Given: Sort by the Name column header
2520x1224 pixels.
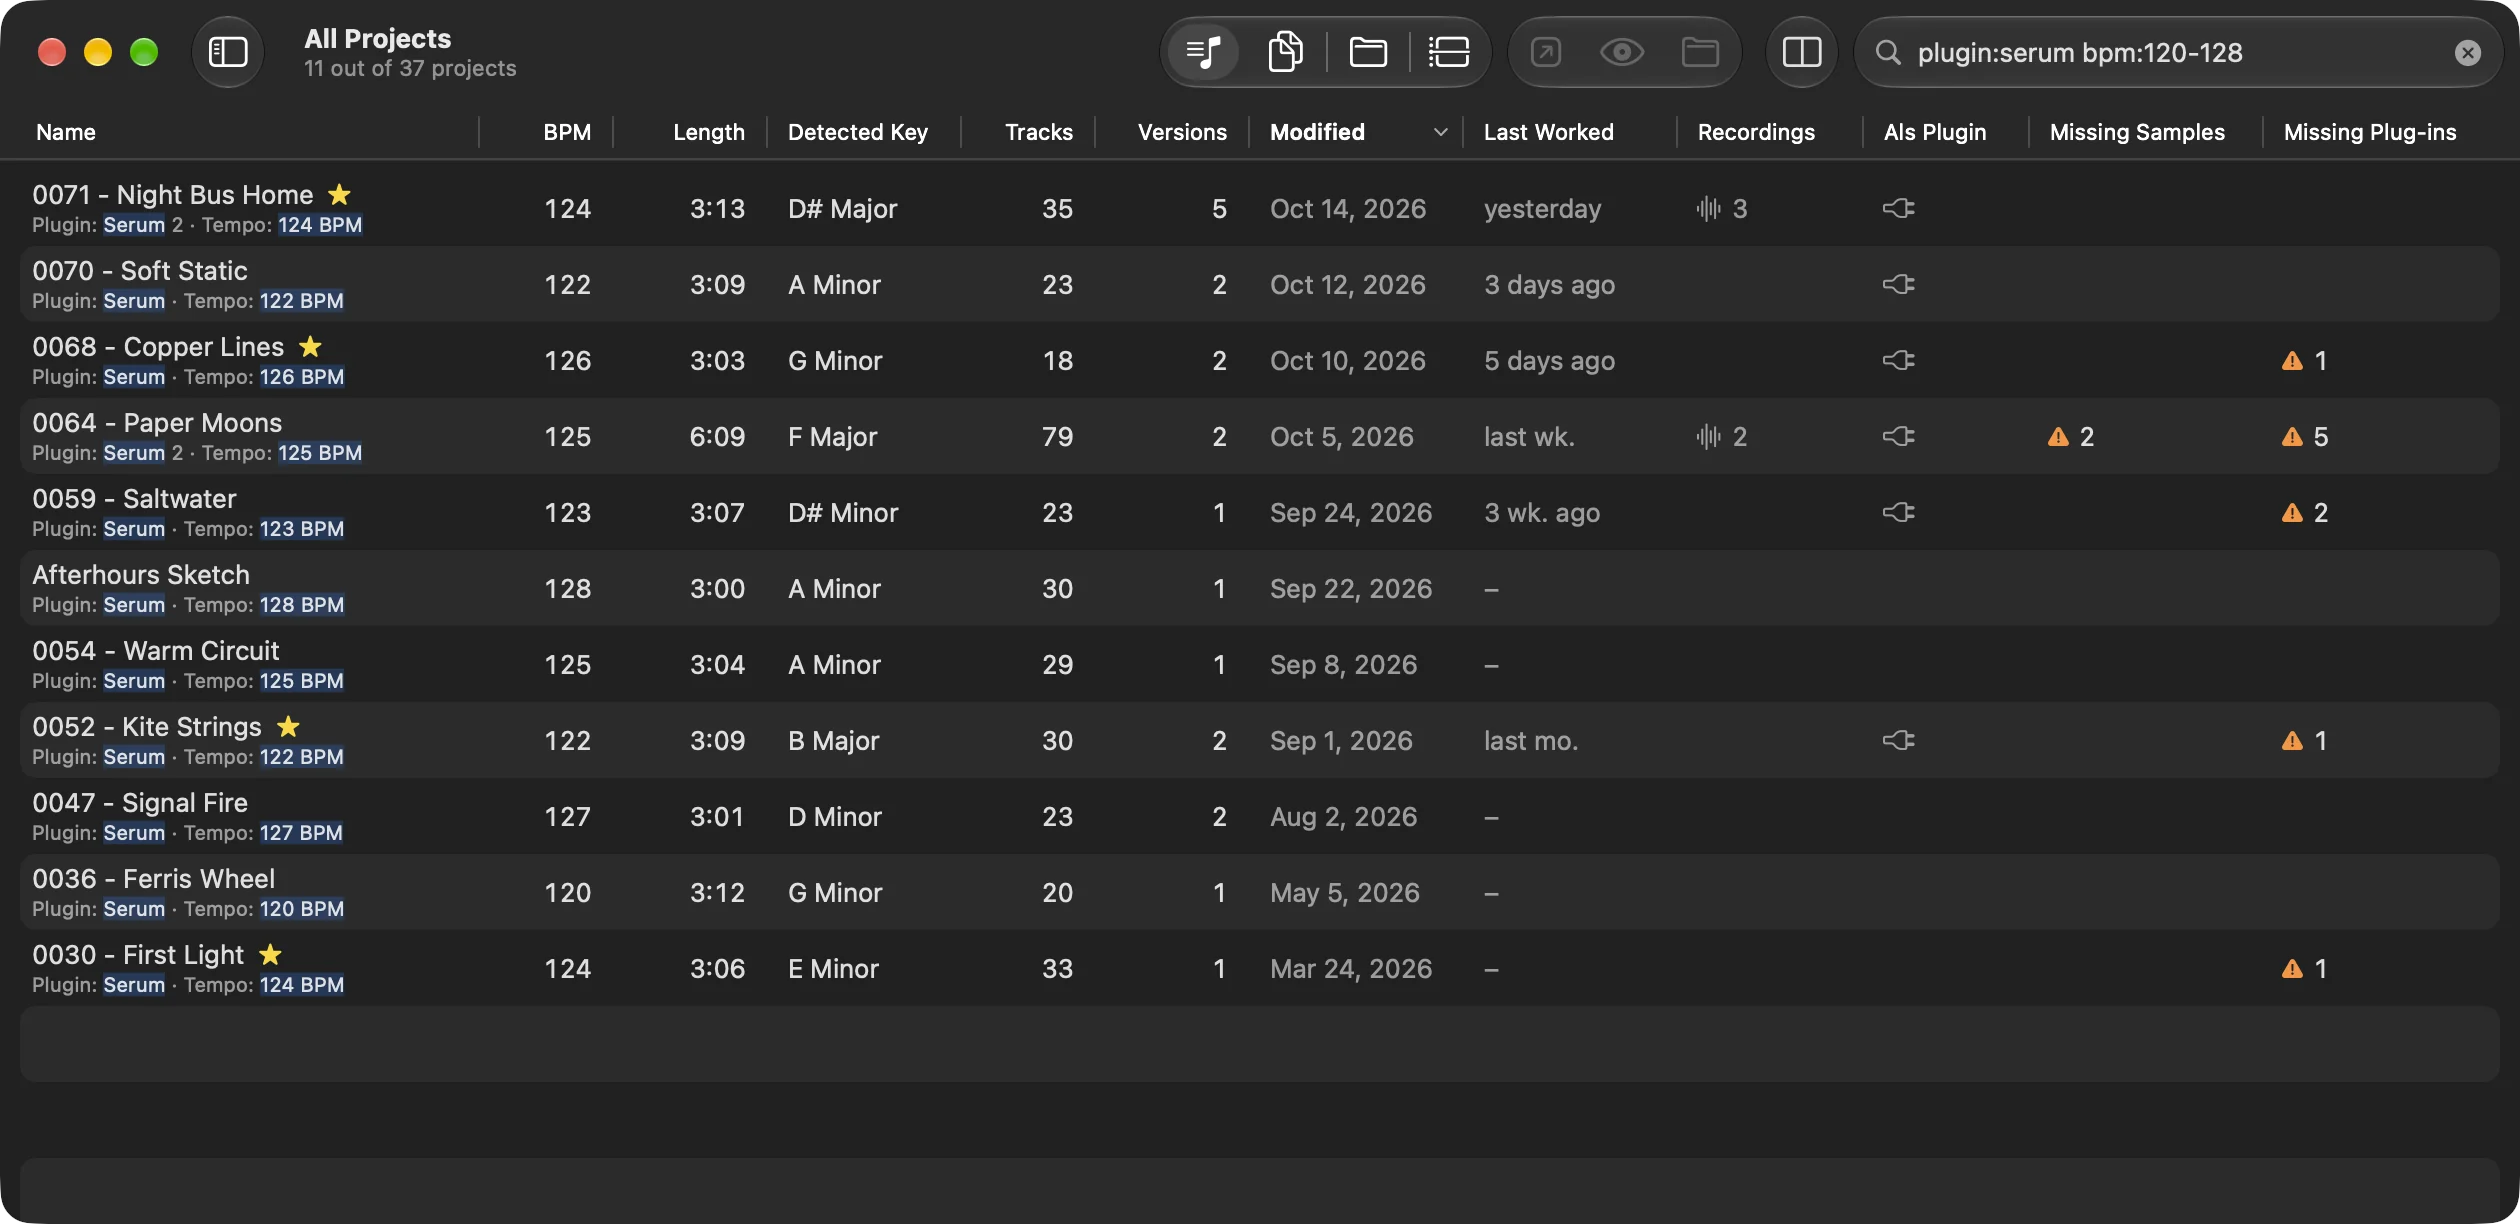Looking at the screenshot, I should (66, 132).
